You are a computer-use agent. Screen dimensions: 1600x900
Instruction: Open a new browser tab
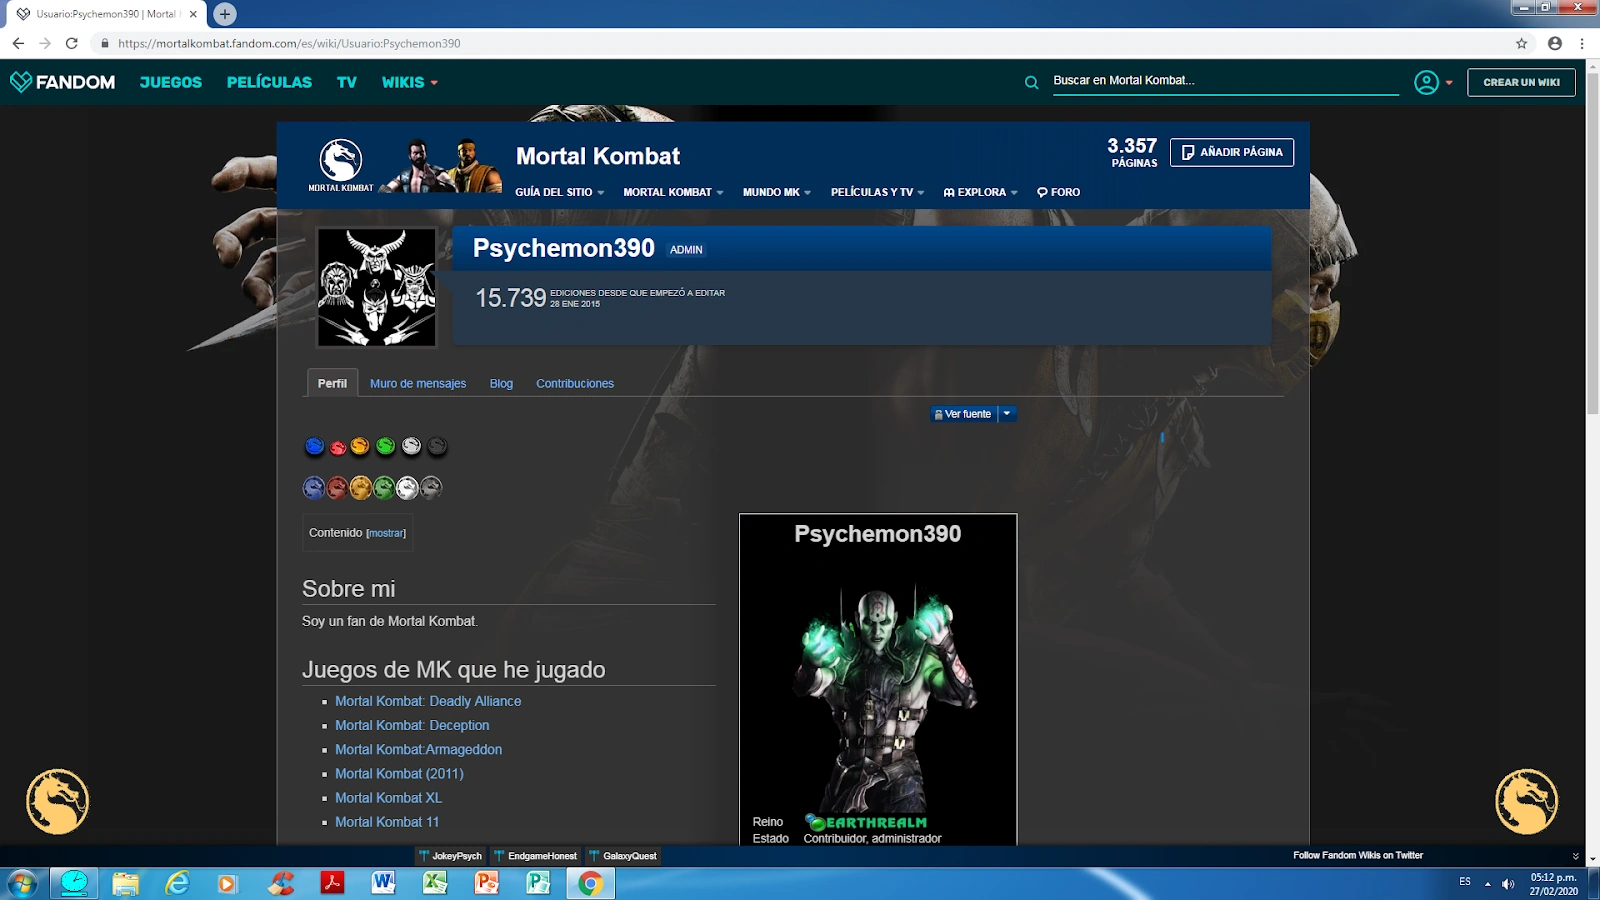click(x=225, y=14)
